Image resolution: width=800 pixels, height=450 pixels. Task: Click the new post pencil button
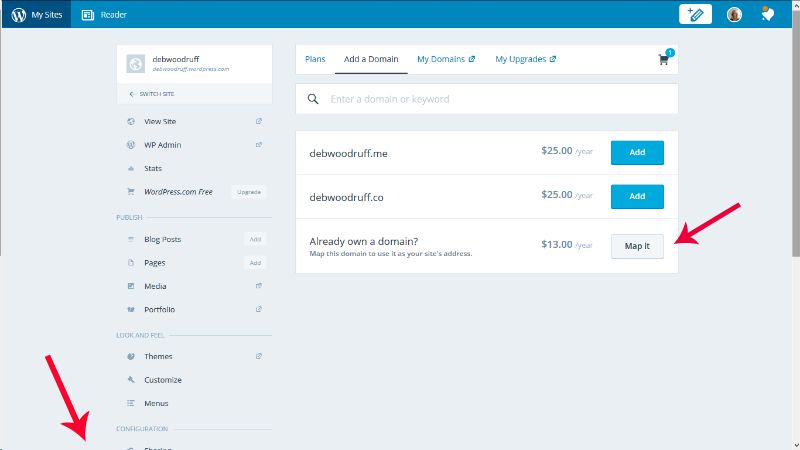pos(695,14)
